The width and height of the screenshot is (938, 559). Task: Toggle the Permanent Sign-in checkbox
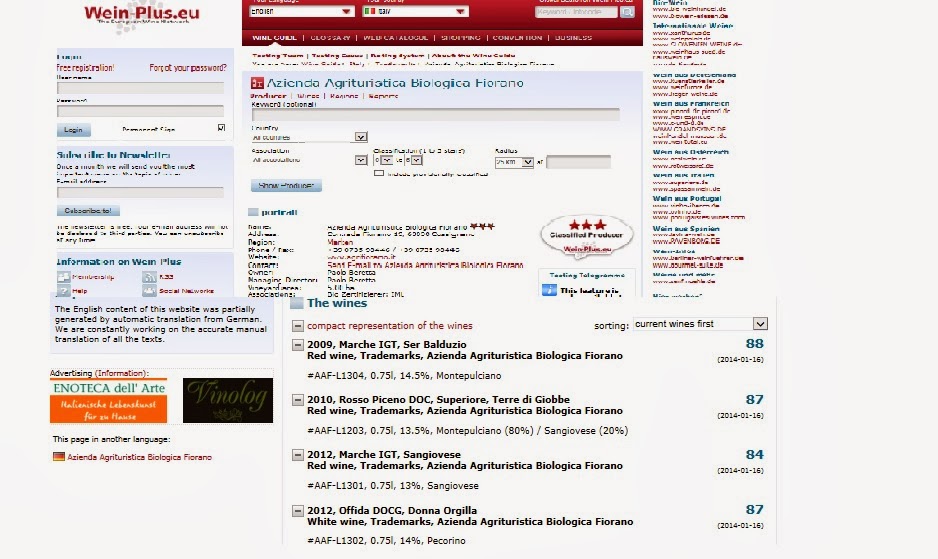tap(221, 127)
